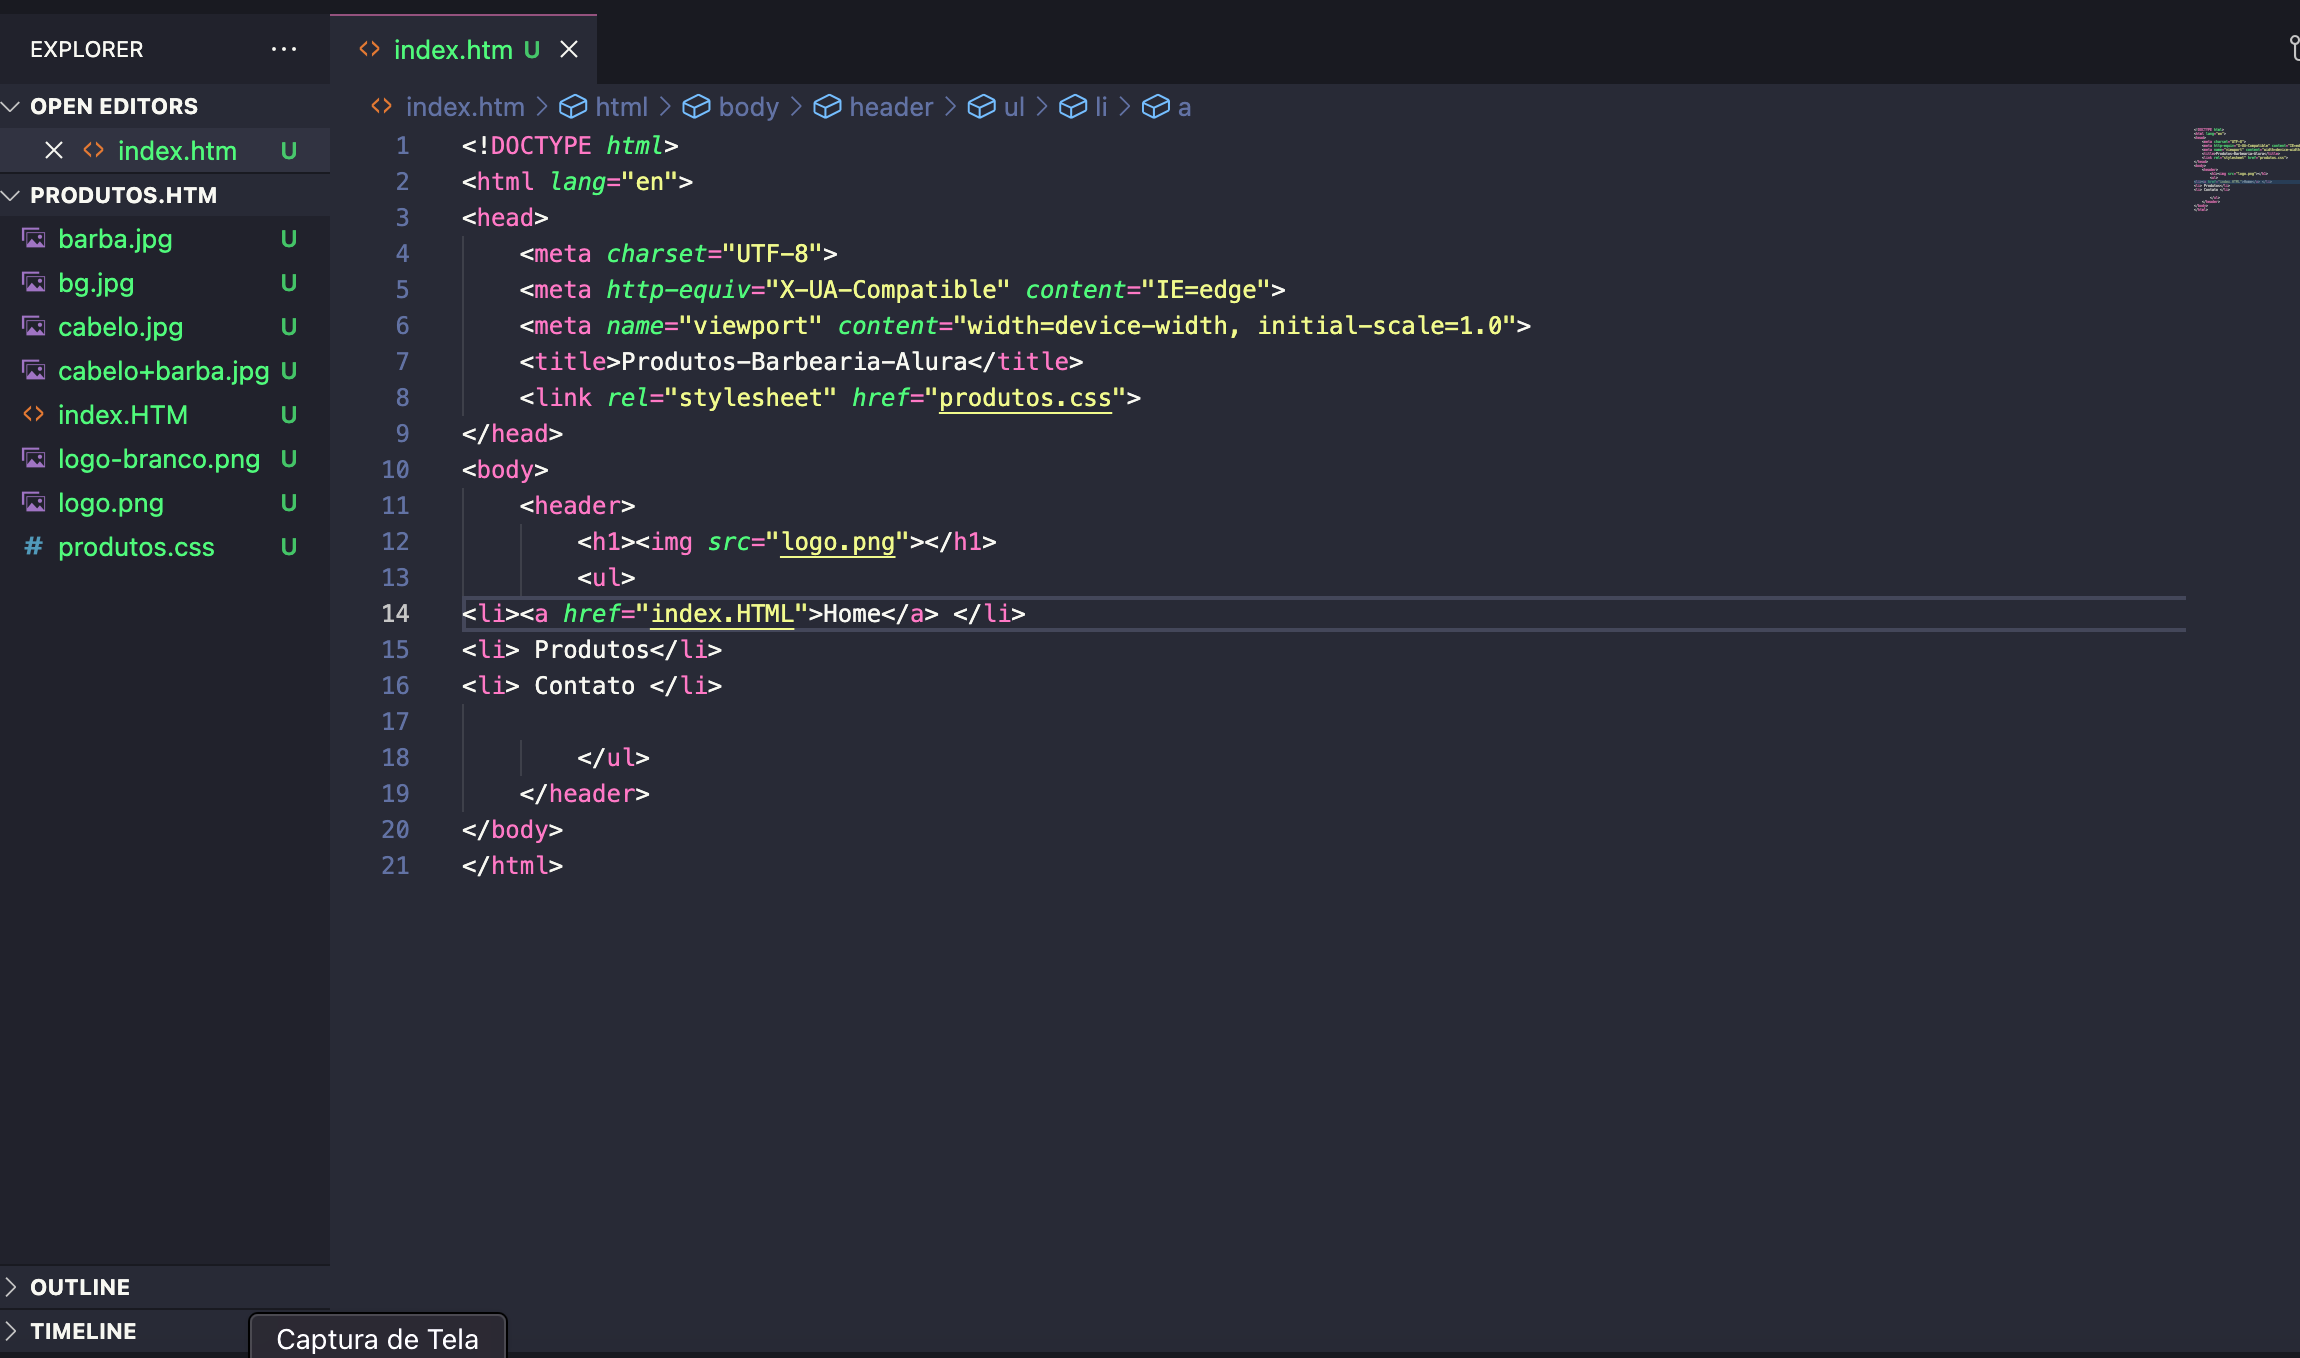The image size is (2300, 1358).
Task: Click the bg.jpg image file icon
Action: click(x=34, y=283)
